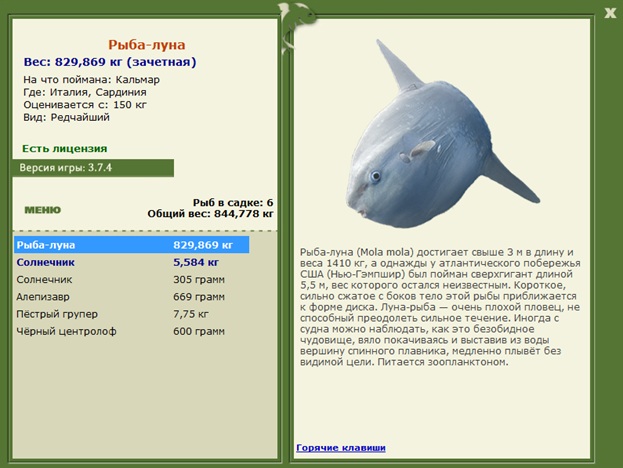623x468 pixels.
Task: Click the Рыб в садке count
Action: pyautogui.click(x=232, y=202)
